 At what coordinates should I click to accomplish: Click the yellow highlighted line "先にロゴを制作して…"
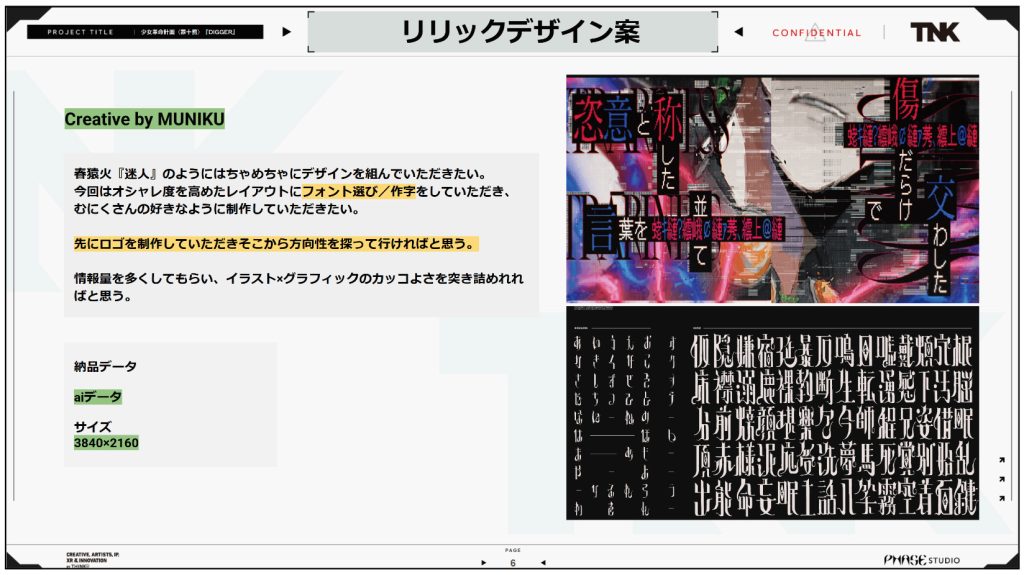click(x=276, y=244)
